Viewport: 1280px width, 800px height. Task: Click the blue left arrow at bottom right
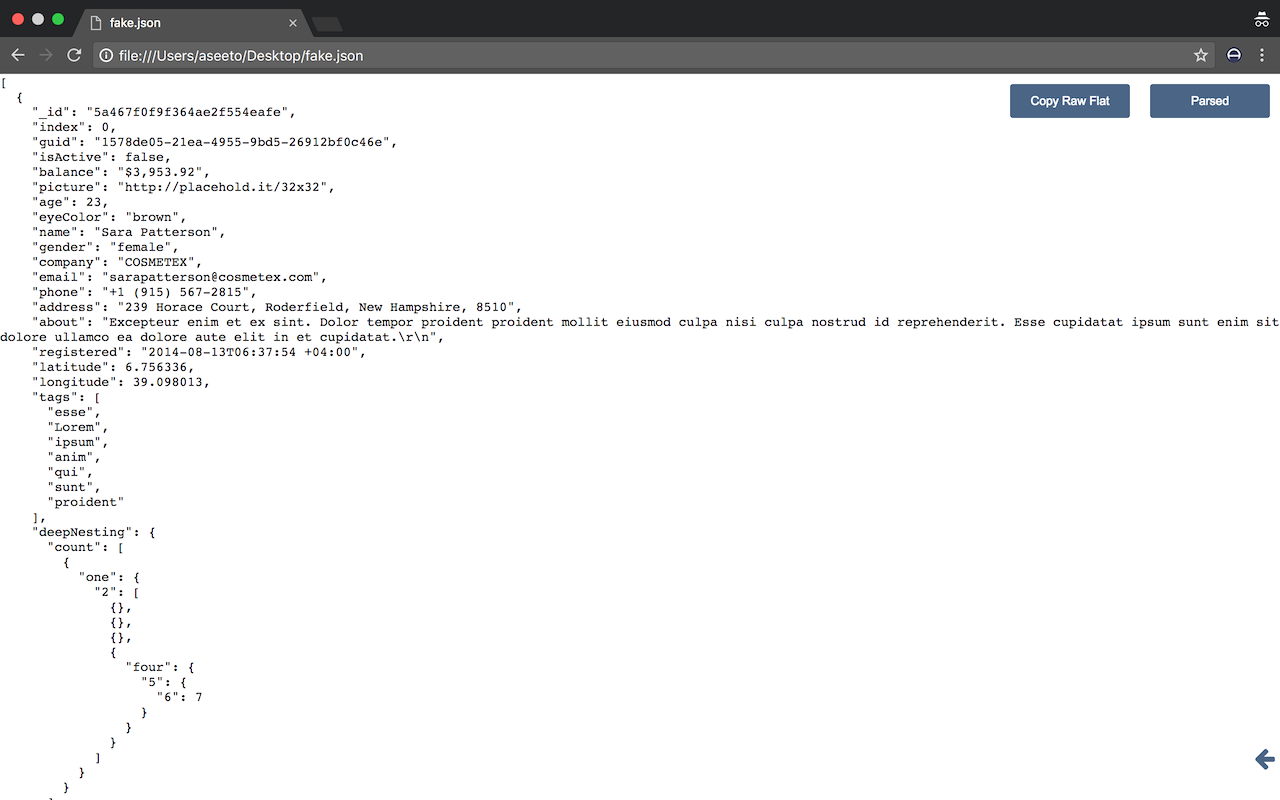pos(1265,759)
